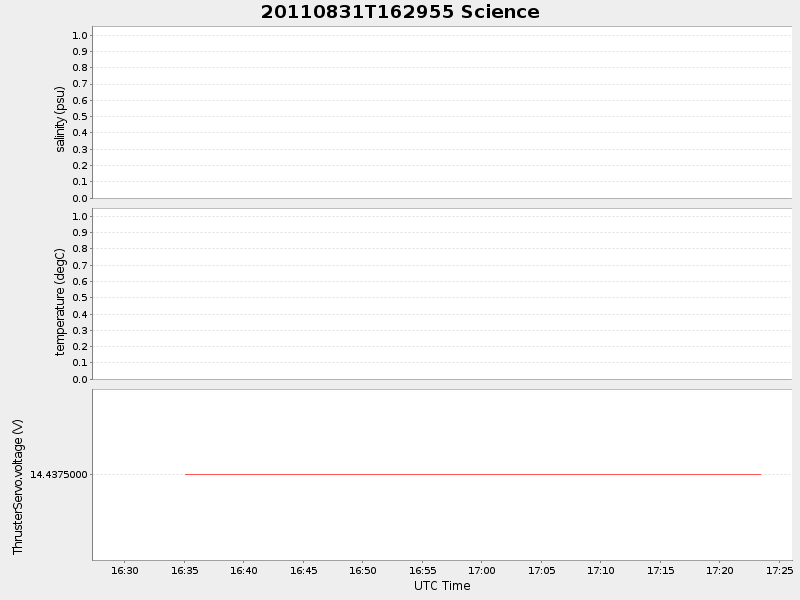
Task: Click the 1.0 tick on salinity axis
Action: click(x=80, y=35)
